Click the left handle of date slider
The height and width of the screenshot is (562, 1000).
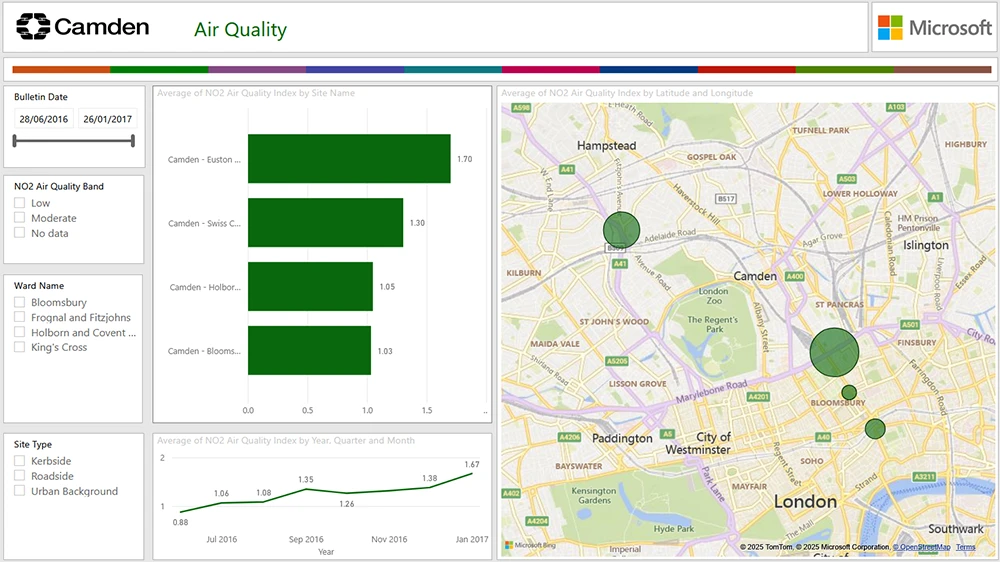point(15,140)
